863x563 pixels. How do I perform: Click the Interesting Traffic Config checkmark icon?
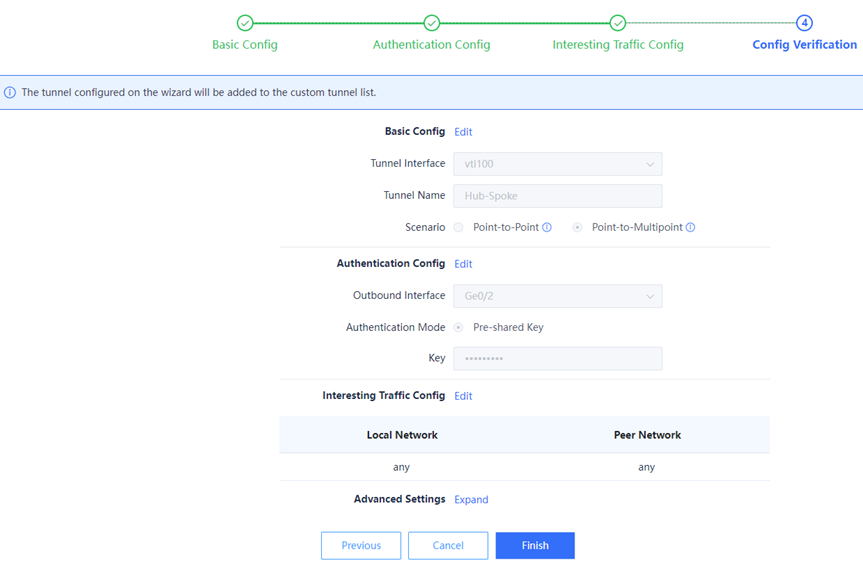[x=618, y=23]
